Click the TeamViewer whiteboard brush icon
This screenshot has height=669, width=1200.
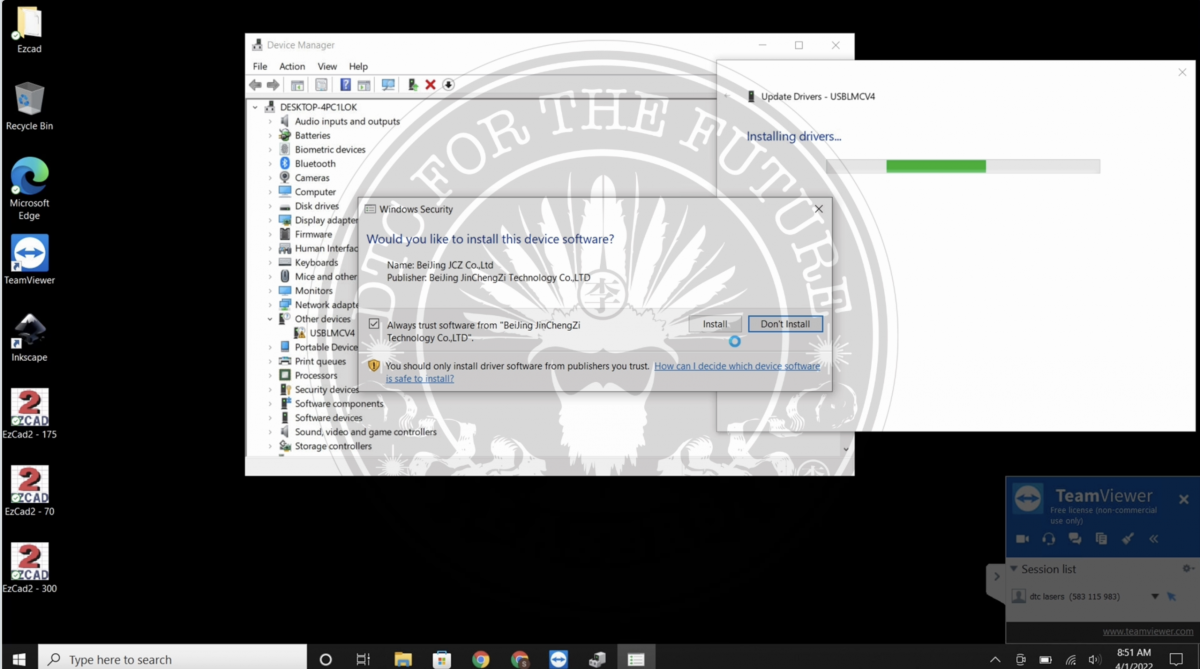(x=1127, y=538)
